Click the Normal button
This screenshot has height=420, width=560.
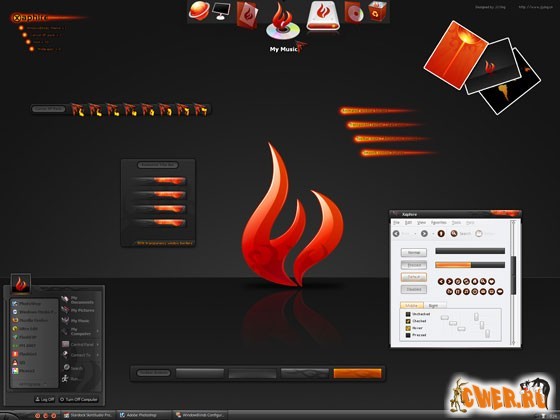(414, 252)
